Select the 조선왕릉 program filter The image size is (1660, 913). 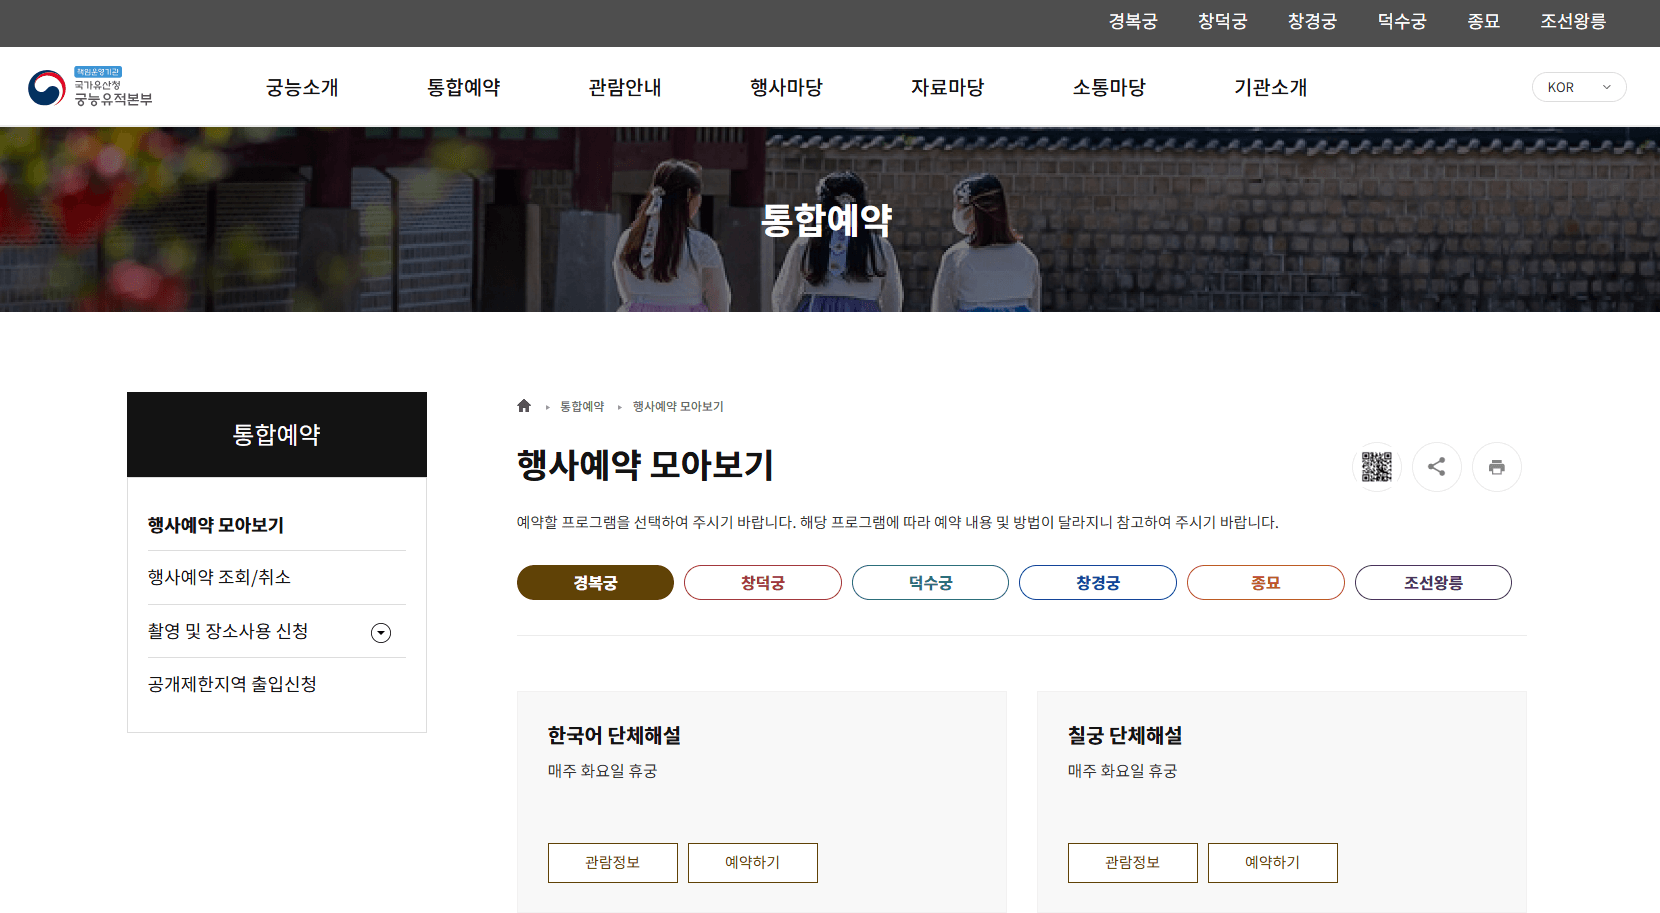1433,582
